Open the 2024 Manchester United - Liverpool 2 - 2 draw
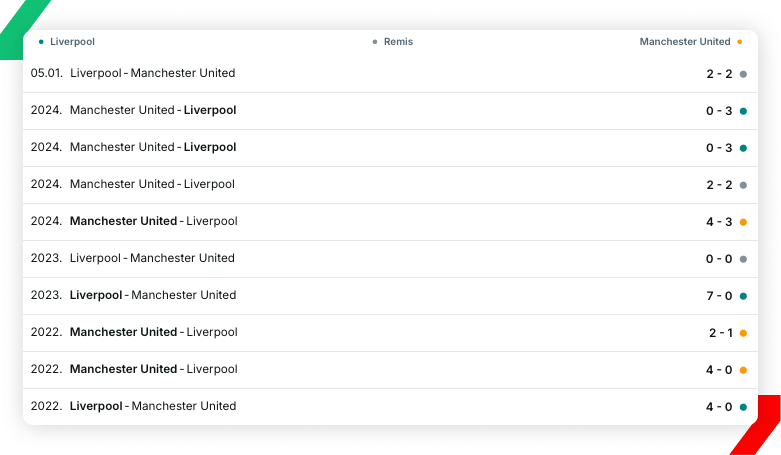 click(x=152, y=184)
